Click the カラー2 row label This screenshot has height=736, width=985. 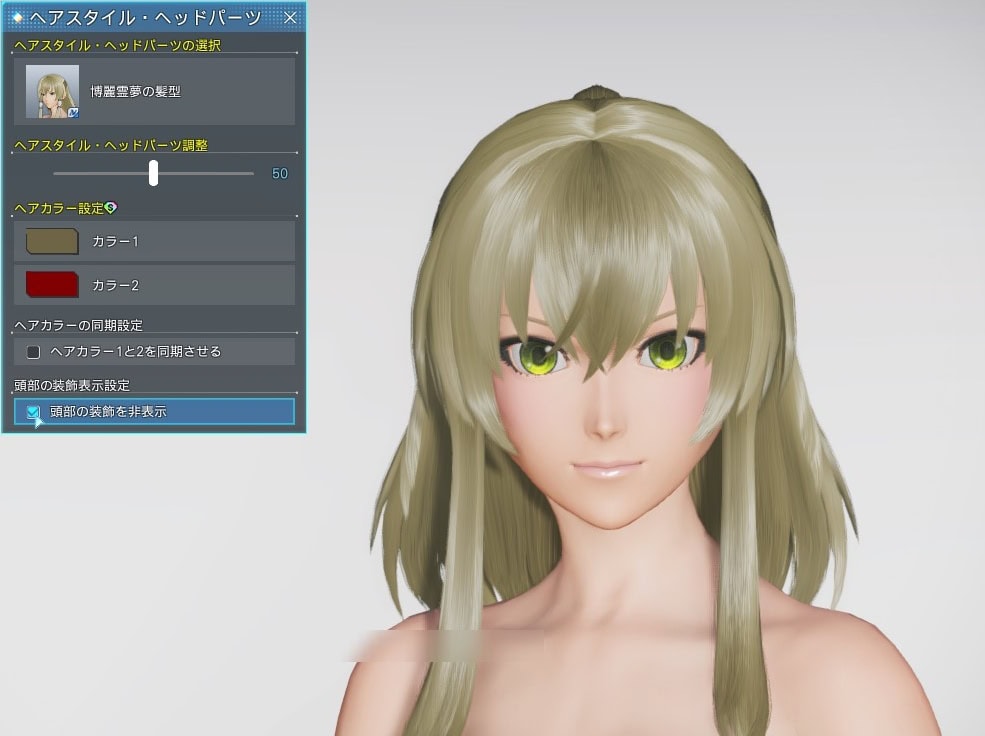[x=115, y=285]
